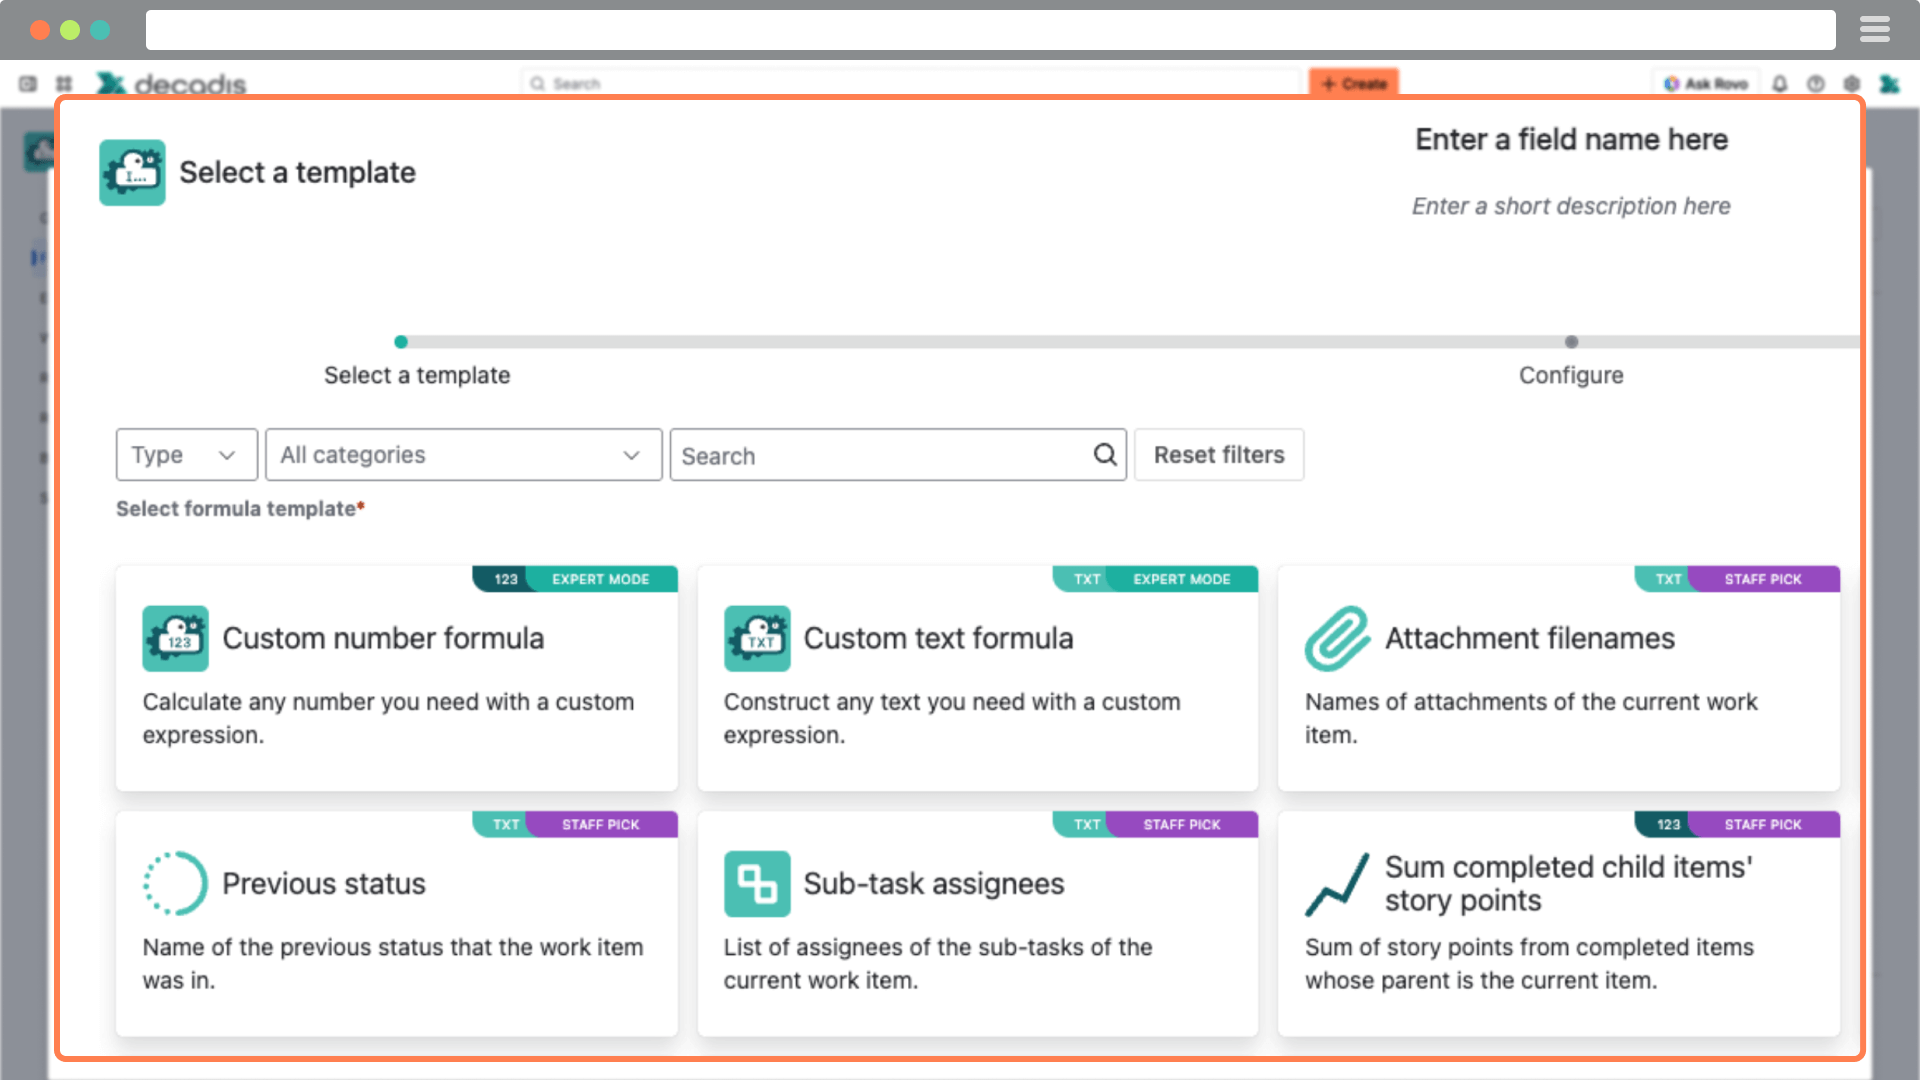Click the orange Create button
Image resolution: width=1920 pixels, height=1080 pixels.
point(1353,84)
